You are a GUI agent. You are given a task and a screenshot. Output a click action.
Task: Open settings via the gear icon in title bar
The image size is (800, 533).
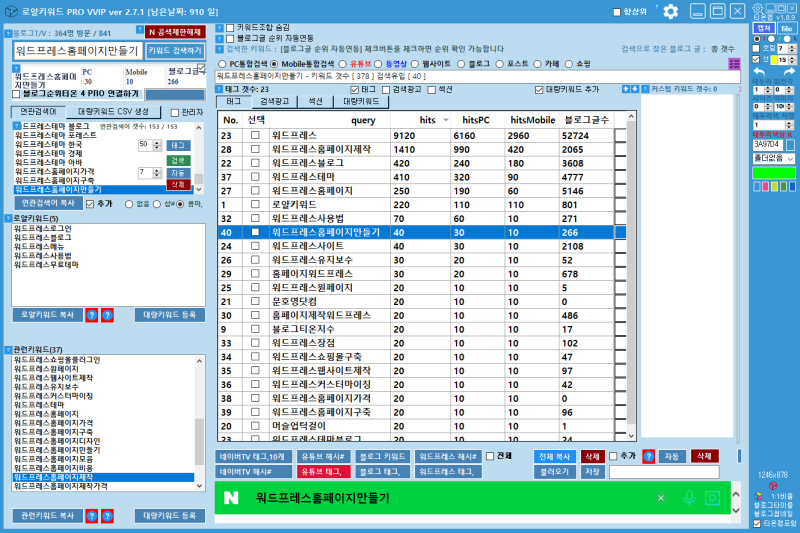pyautogui.click(x=670, y=12)
